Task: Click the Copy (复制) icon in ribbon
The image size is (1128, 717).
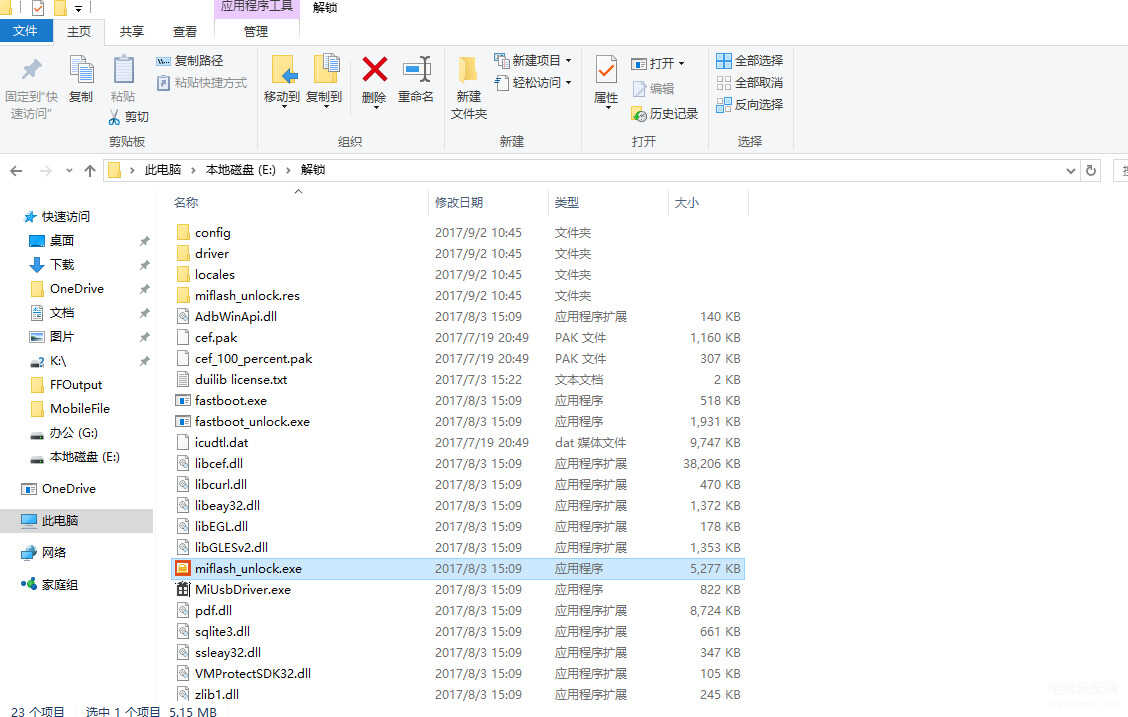Action: click(81, 70)
